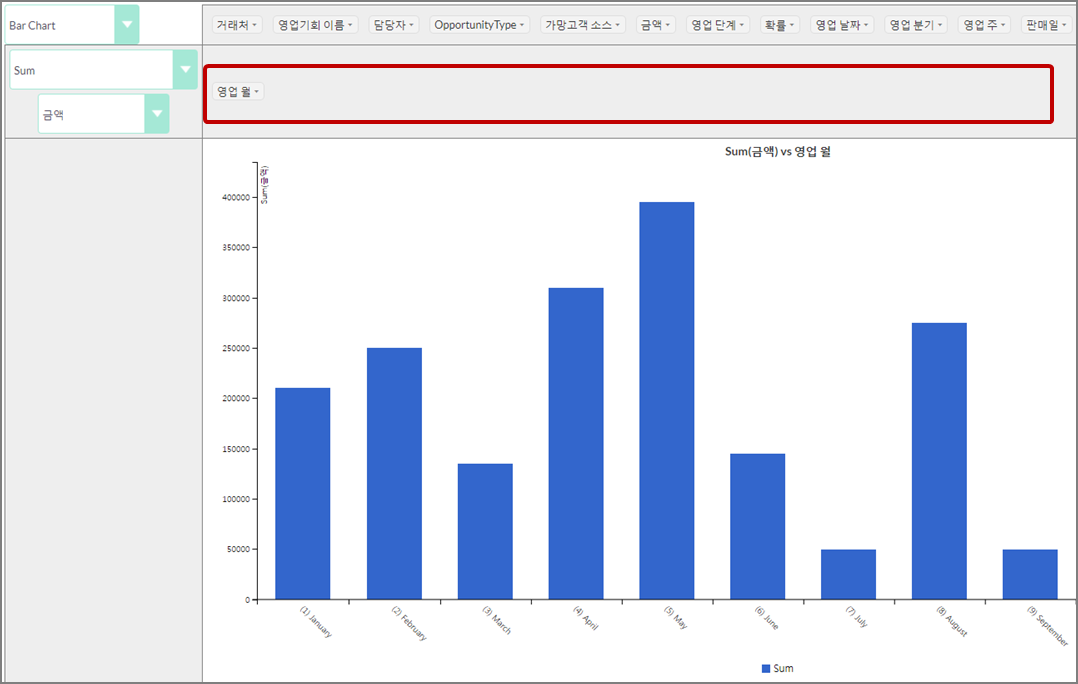Click the OpportunityType field chip
The width and height of the screenshot is (1078, 684).
click(480, 25)
